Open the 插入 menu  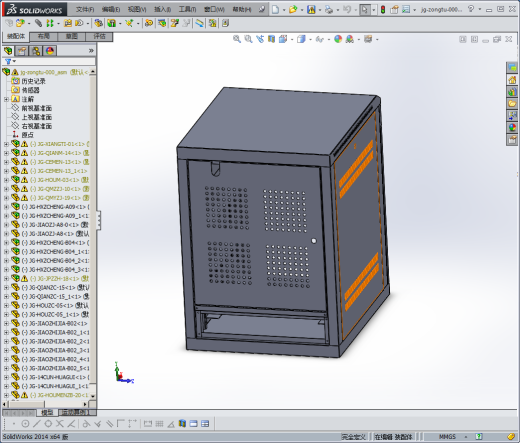162,9
